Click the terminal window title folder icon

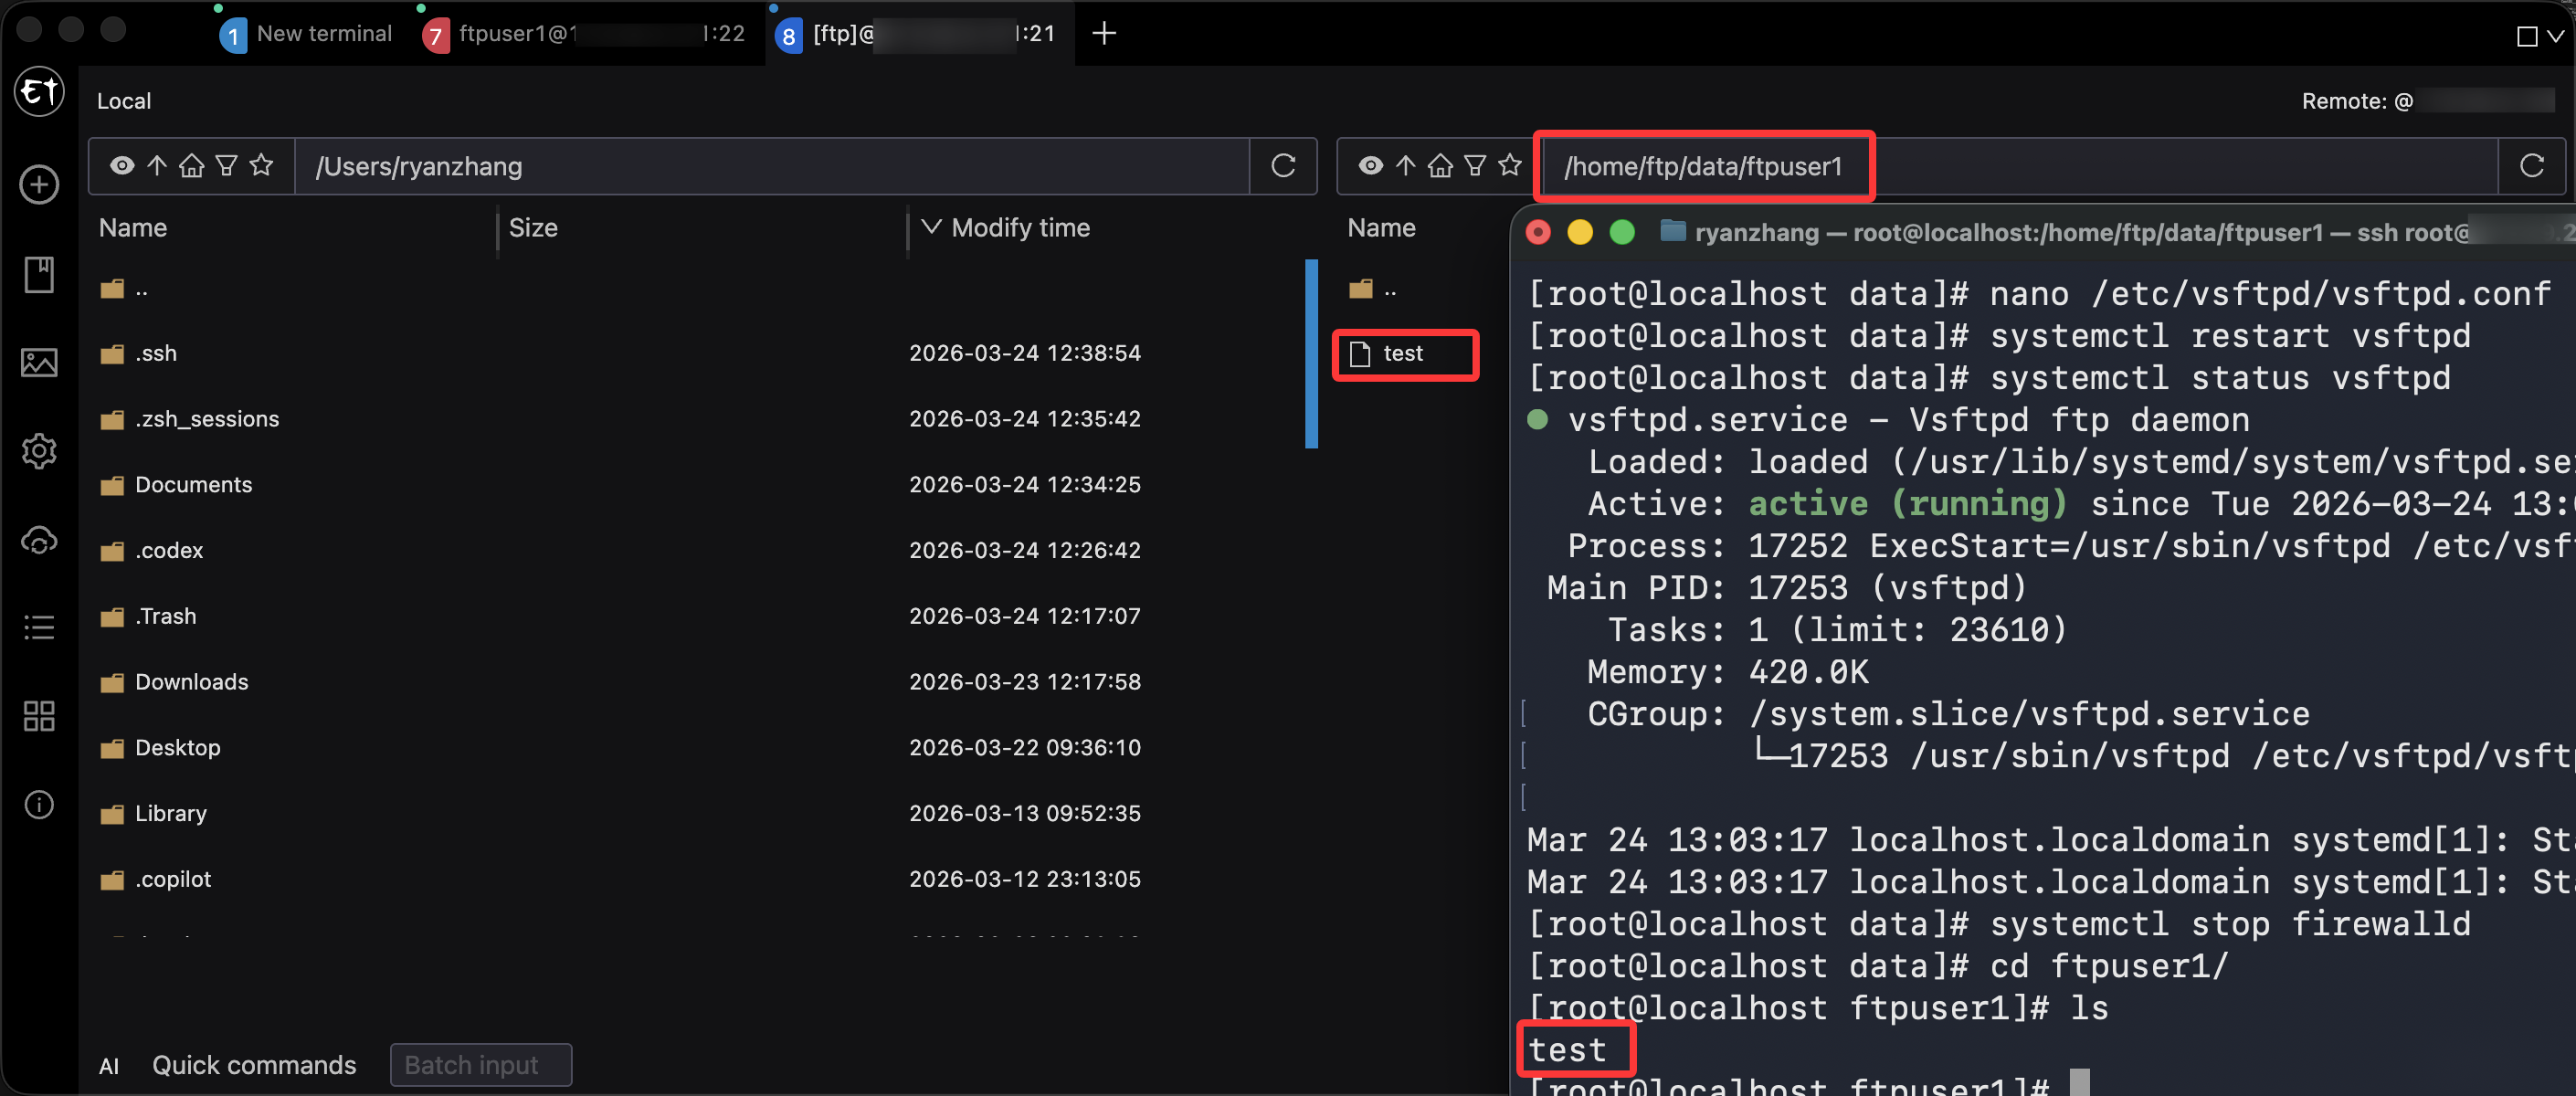1672,232
